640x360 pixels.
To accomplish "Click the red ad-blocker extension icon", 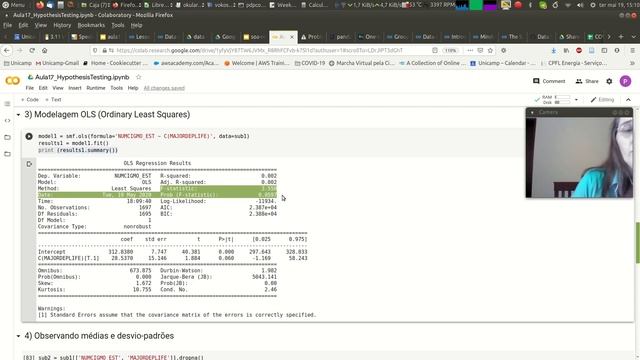I will point(579,50).
